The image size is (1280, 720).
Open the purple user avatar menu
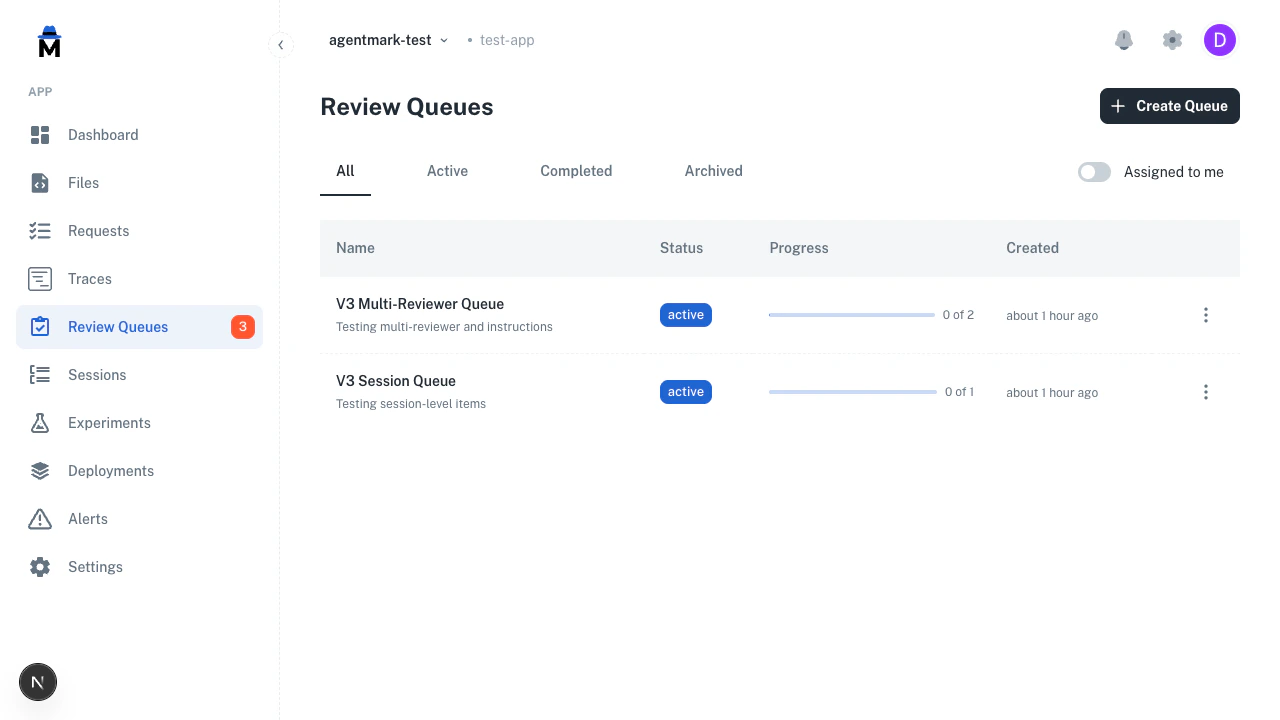click(1220, 40)
